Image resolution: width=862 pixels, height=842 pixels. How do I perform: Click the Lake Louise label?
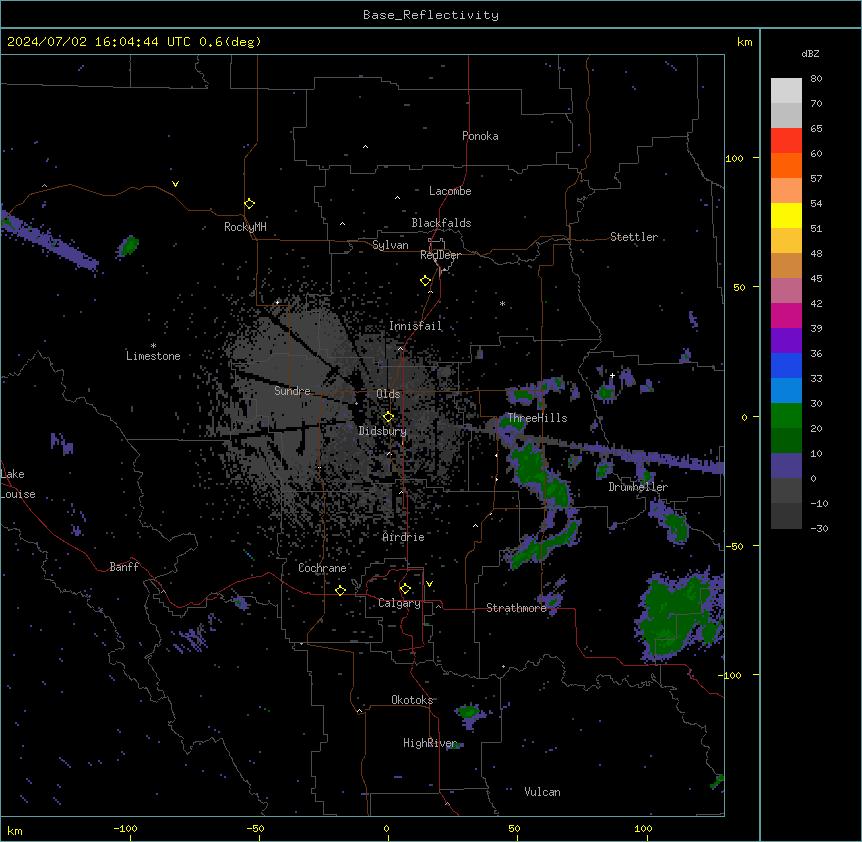click(x=18, y=484)
